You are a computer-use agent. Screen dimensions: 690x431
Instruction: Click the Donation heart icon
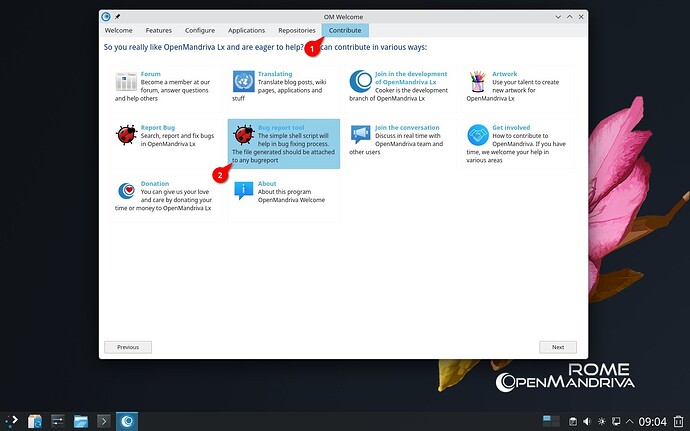pos(127,191)
